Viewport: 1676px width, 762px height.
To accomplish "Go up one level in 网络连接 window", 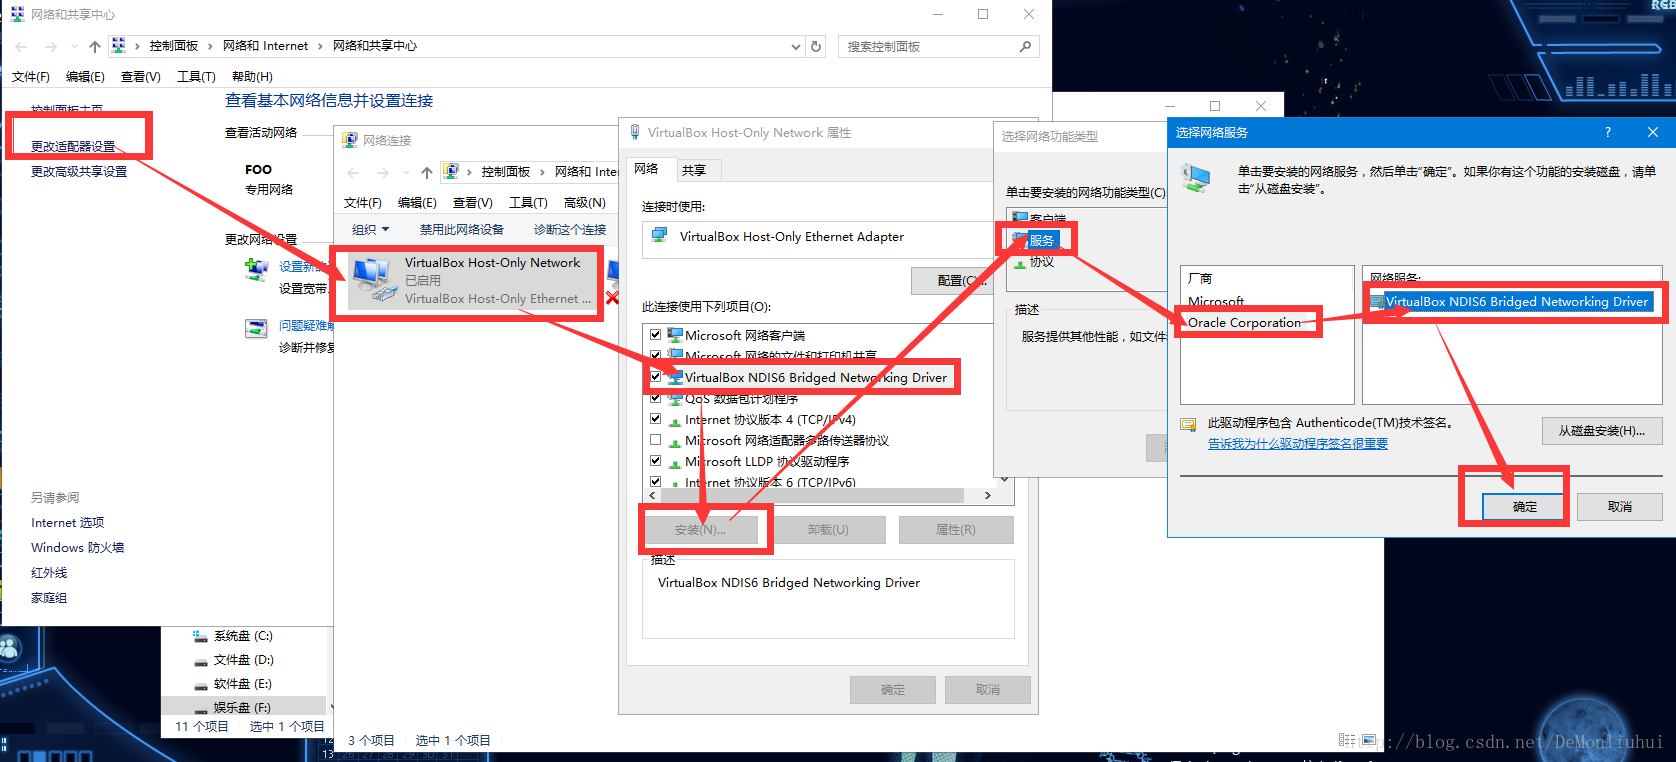I will click(427, 172).
